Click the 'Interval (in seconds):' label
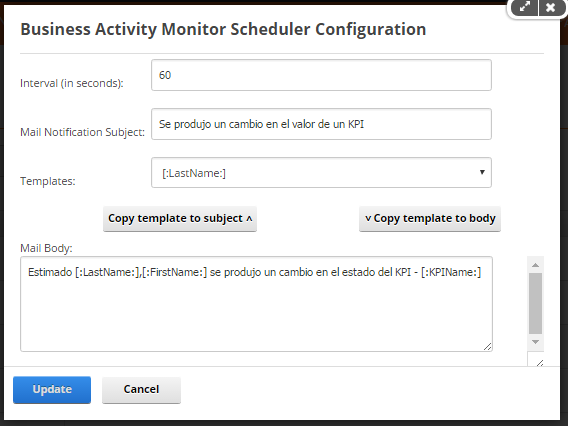 72,83
